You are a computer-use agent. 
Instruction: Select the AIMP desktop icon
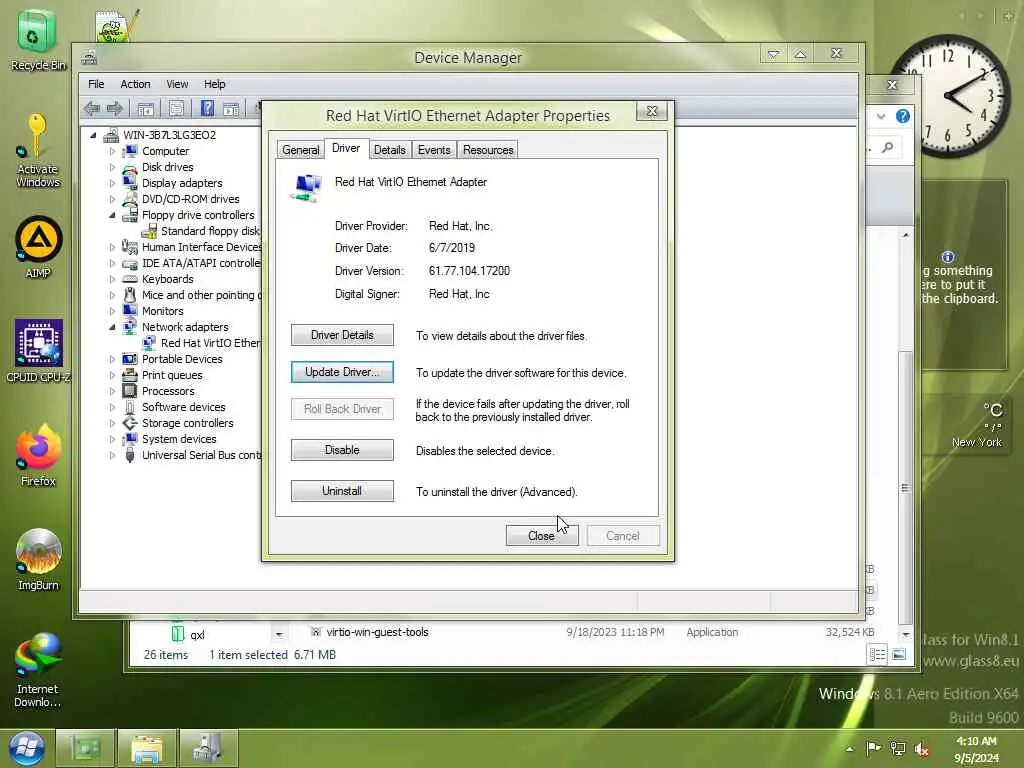pyautogui.click(x=38, y=247)
